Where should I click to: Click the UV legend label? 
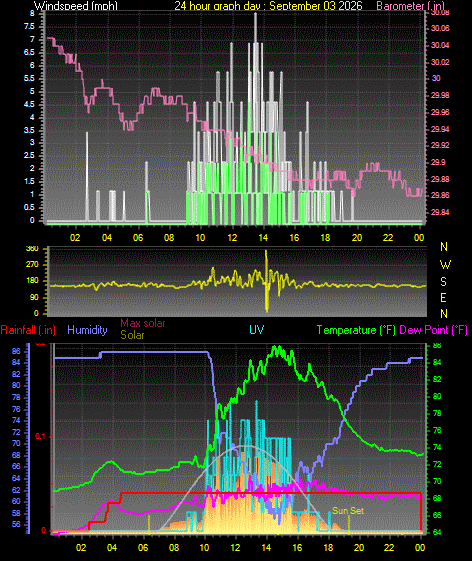click(x=257, y=330)
